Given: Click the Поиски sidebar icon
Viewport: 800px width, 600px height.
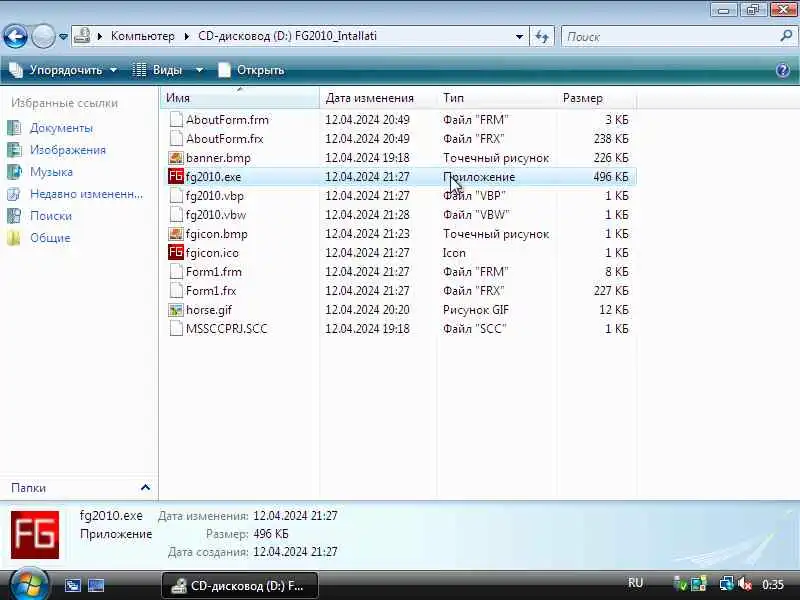Looking at the screenshot, I should pos(14,215).
